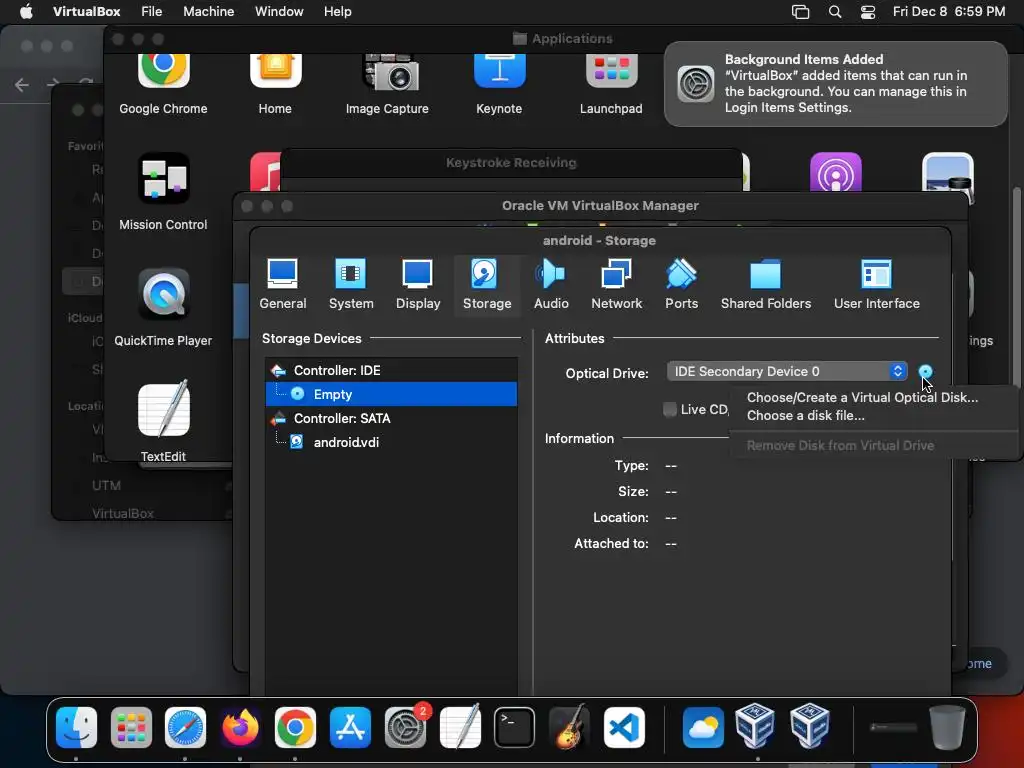Click the Stage Manager menu bar icon
Screen dimensions: 1024x768
coord(800,12)
